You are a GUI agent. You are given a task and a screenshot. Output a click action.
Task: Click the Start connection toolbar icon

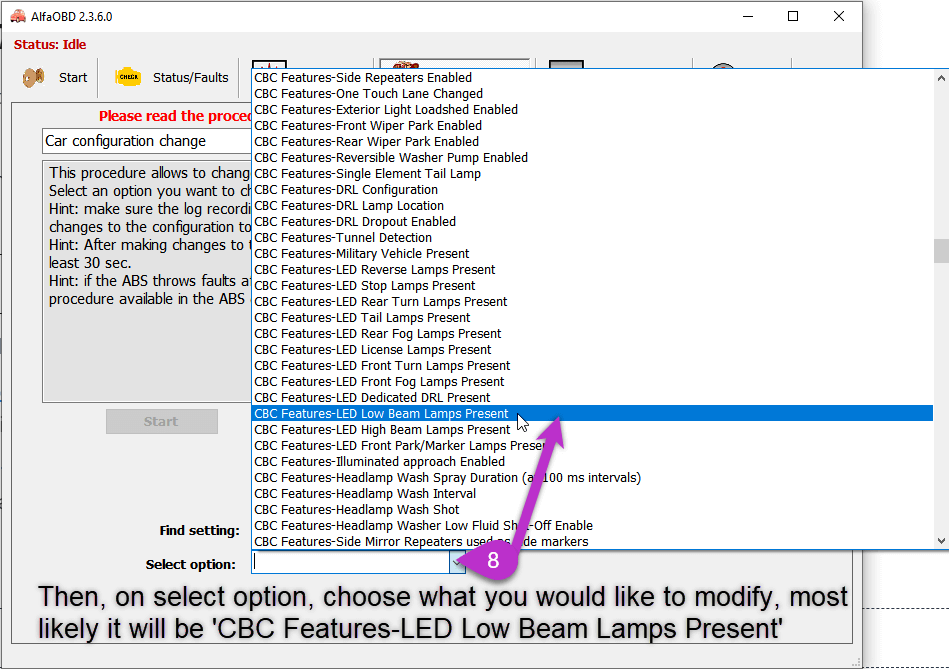(33, 77)
